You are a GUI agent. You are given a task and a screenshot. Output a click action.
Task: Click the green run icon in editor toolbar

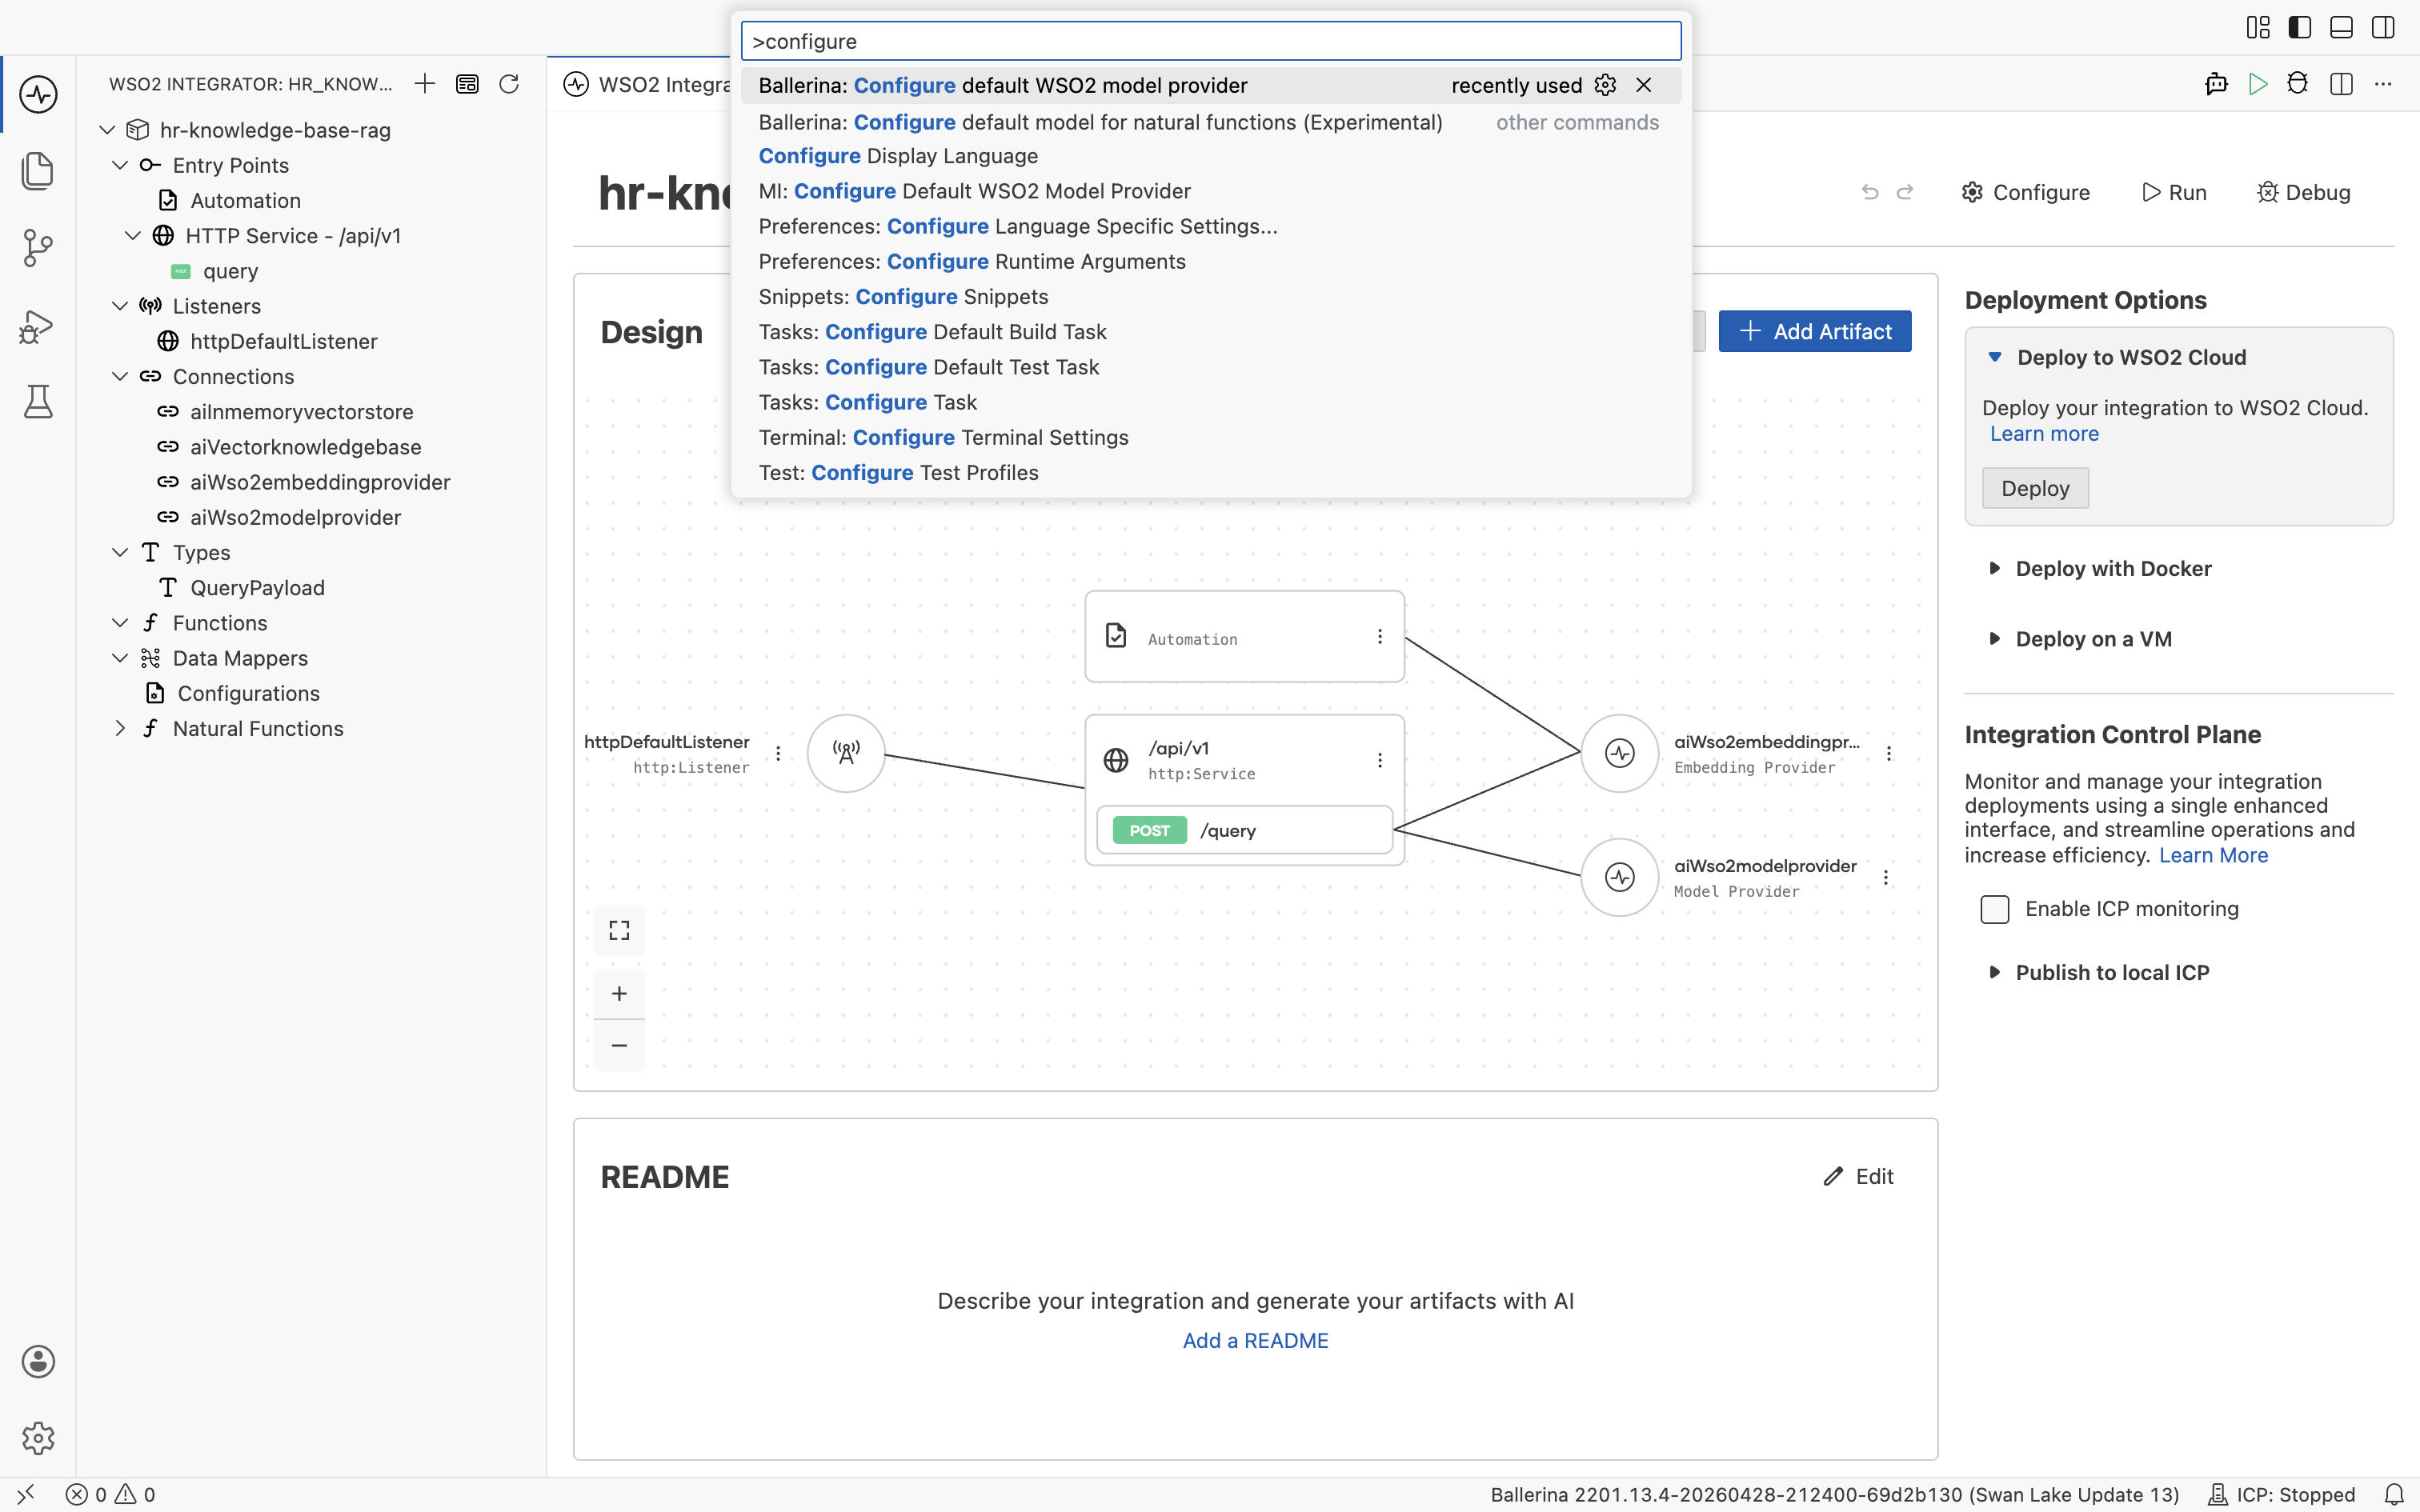tap(2257, 84)
